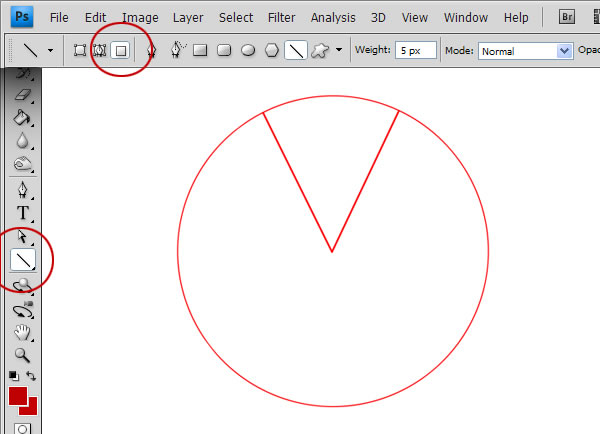Screen dimensions: 600x434
Task: Open the 3D menu
Action: 378,18
